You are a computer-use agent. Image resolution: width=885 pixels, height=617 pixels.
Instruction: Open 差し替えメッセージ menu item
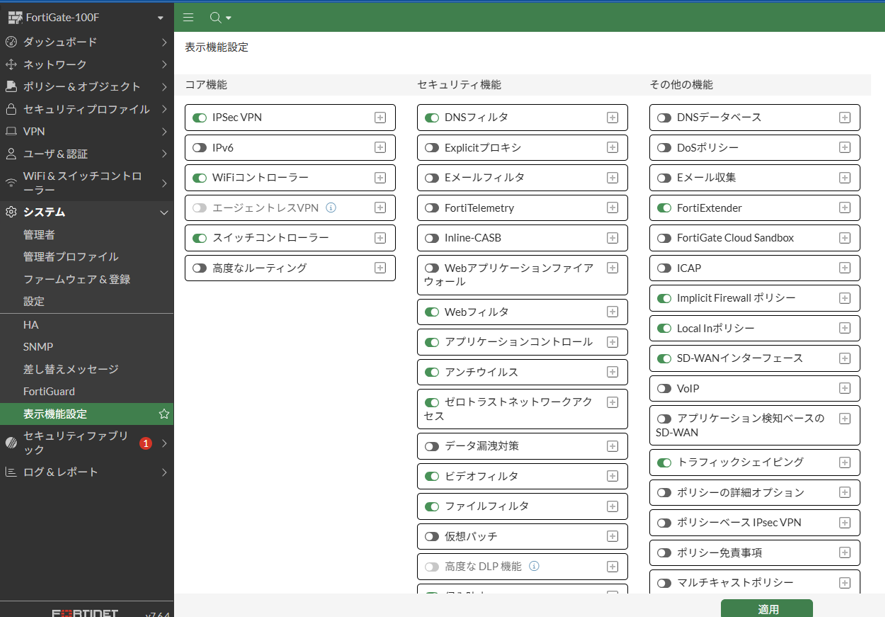(71, 369)
